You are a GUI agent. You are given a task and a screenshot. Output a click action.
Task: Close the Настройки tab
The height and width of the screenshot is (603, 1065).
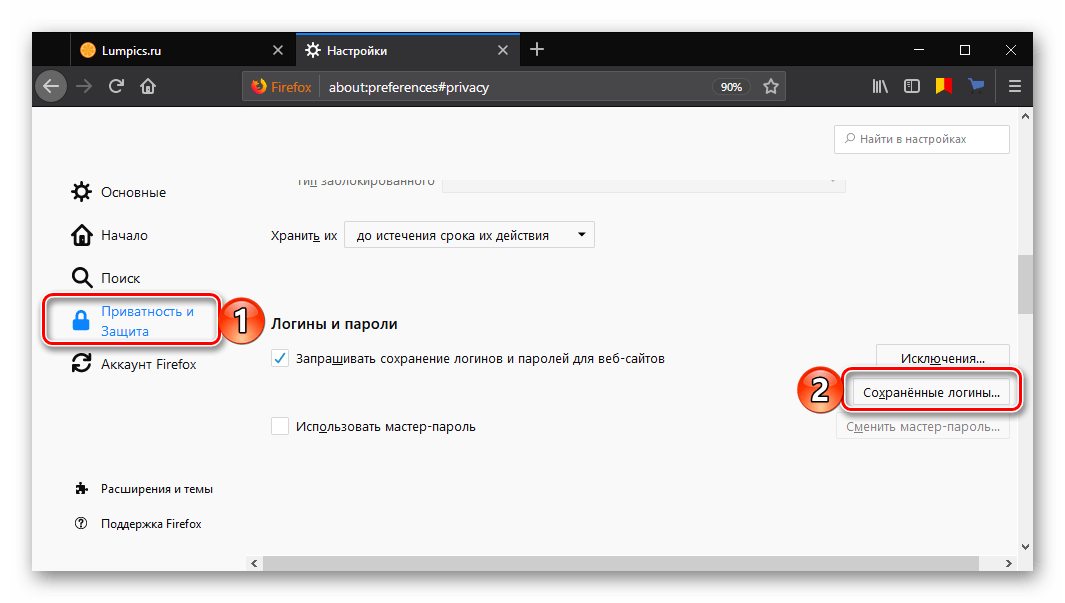503,50
